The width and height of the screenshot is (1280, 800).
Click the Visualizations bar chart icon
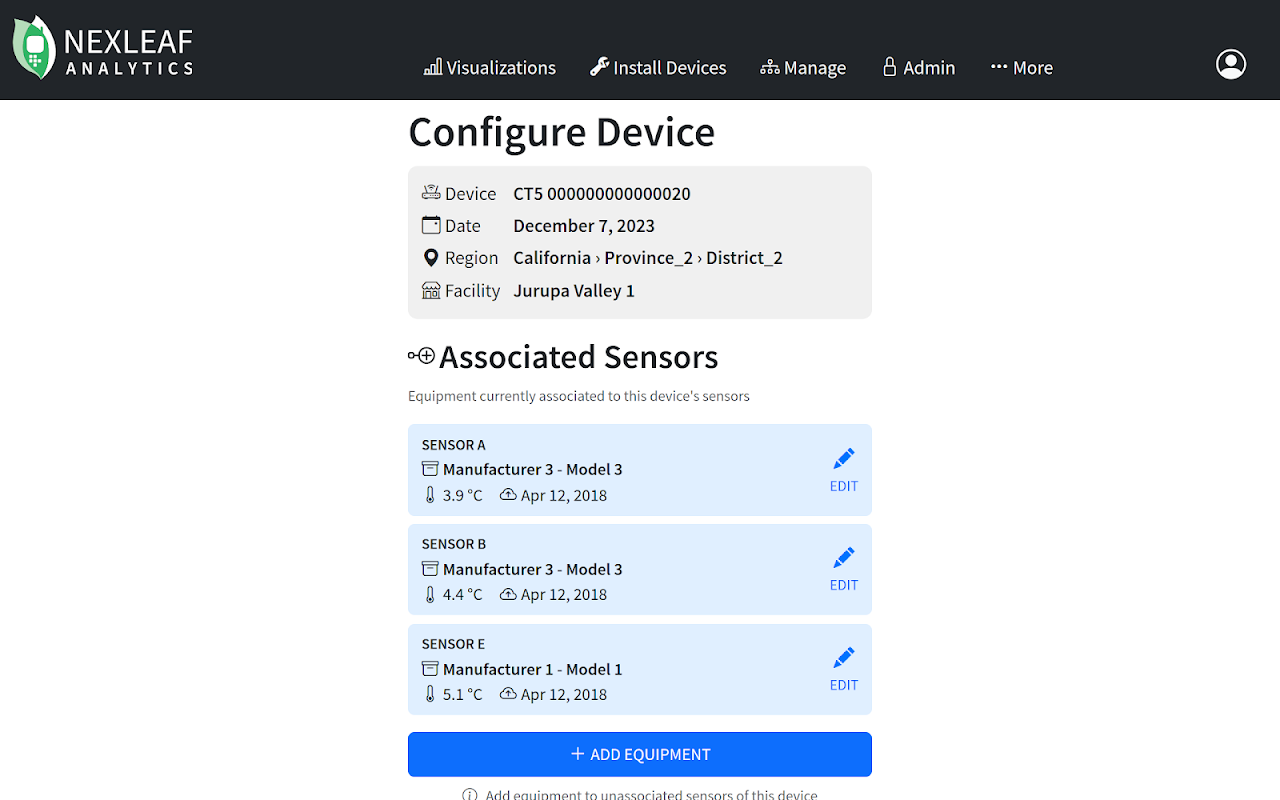(x=433, y=67)
